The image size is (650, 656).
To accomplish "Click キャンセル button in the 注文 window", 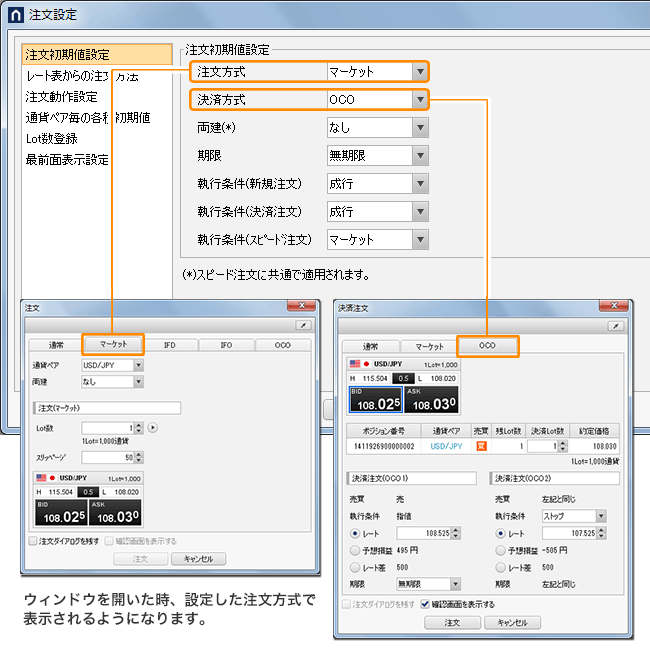I will pos(199,559).
